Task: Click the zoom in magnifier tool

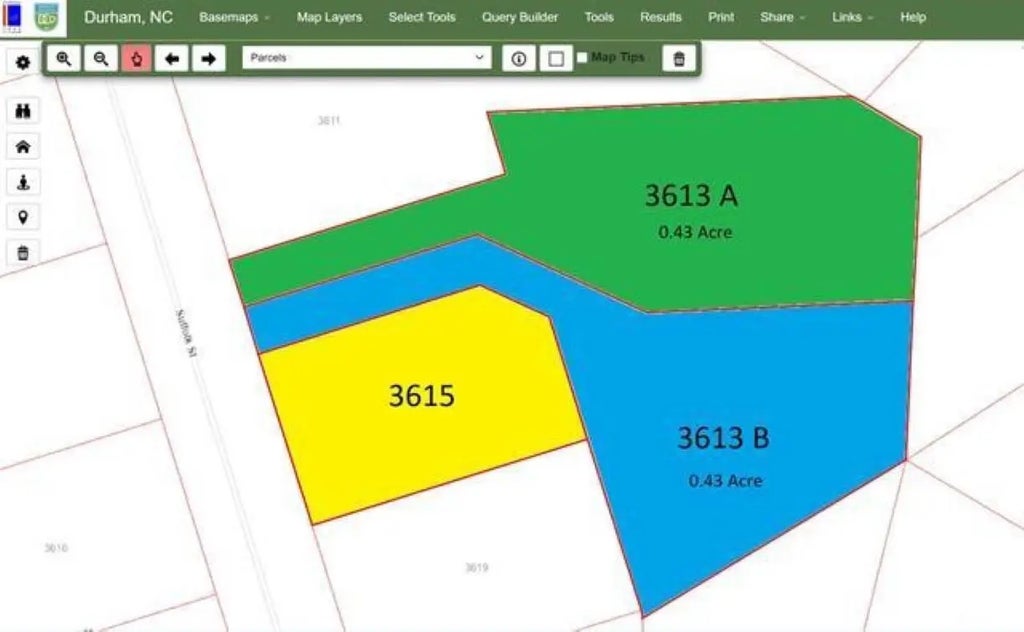Action: coord(64,59)
